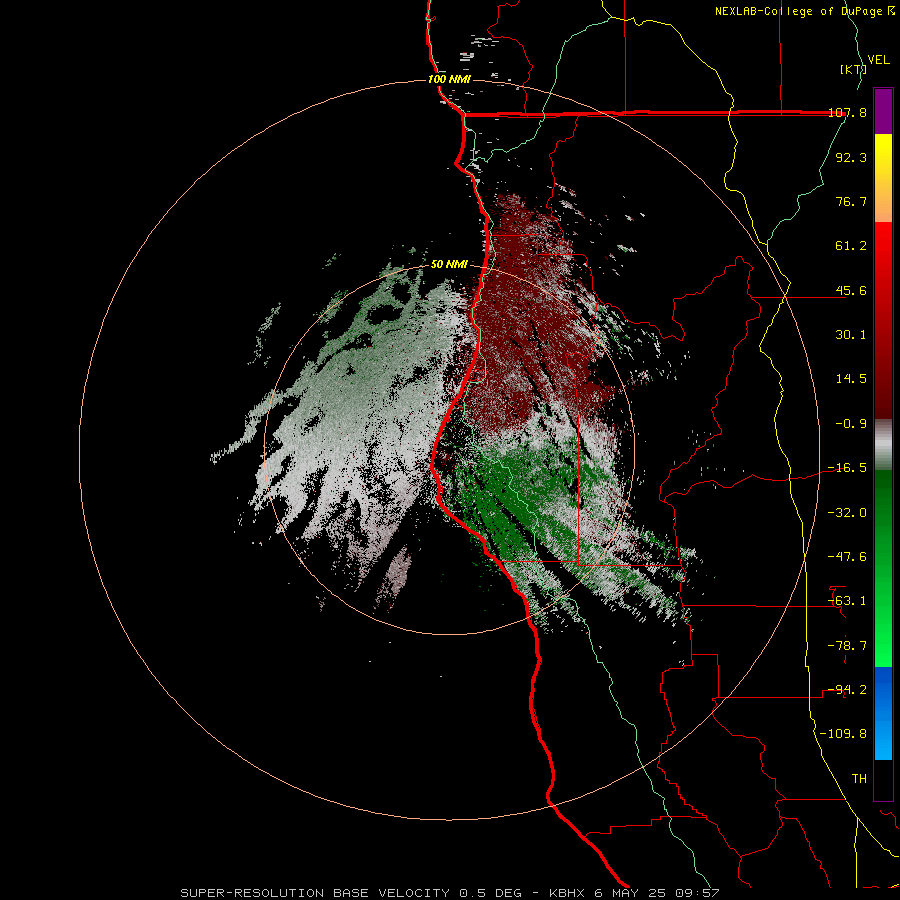Click the -32.0 value on the velocity scale

[x=848, y=513]
